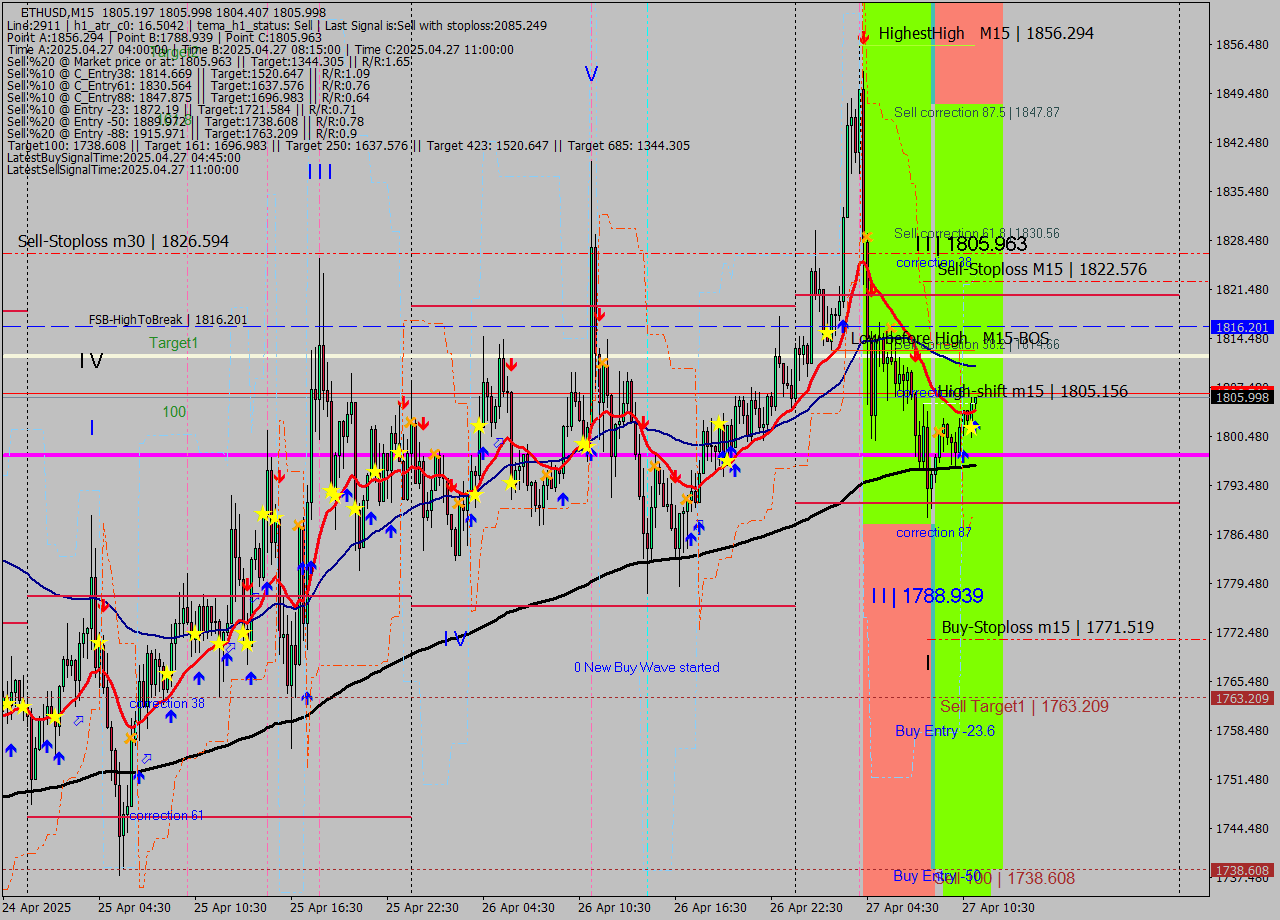
Task: Select the 24 Apr 2025 date label
Action: click(37, 907)
